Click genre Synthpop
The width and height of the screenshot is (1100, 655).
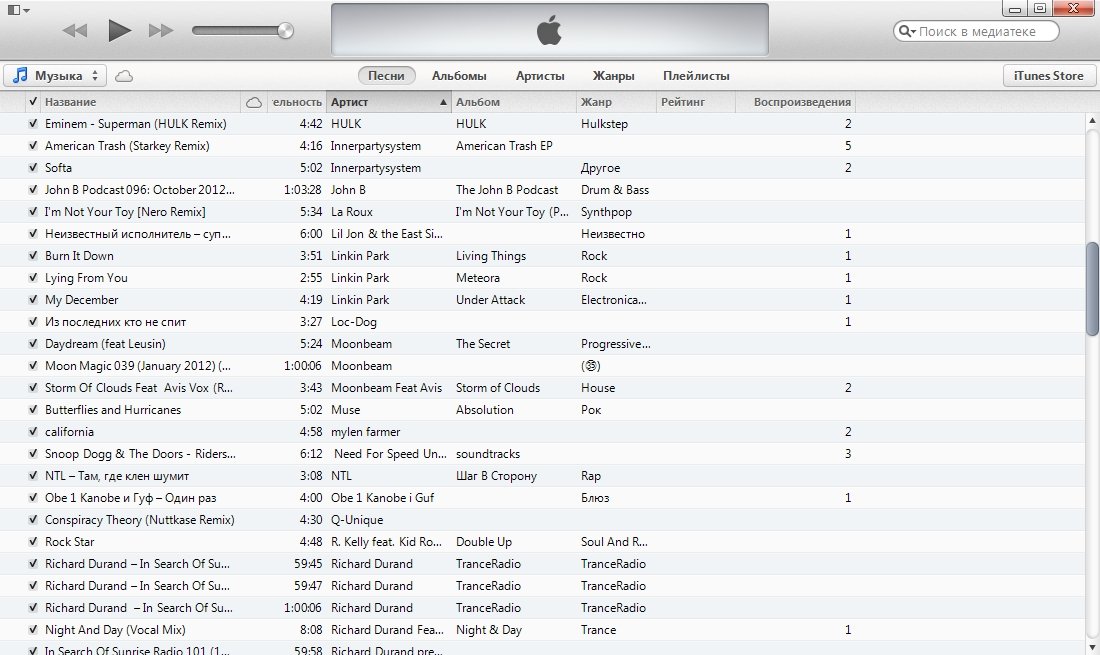pyautogui.click(x=606, y=212)
